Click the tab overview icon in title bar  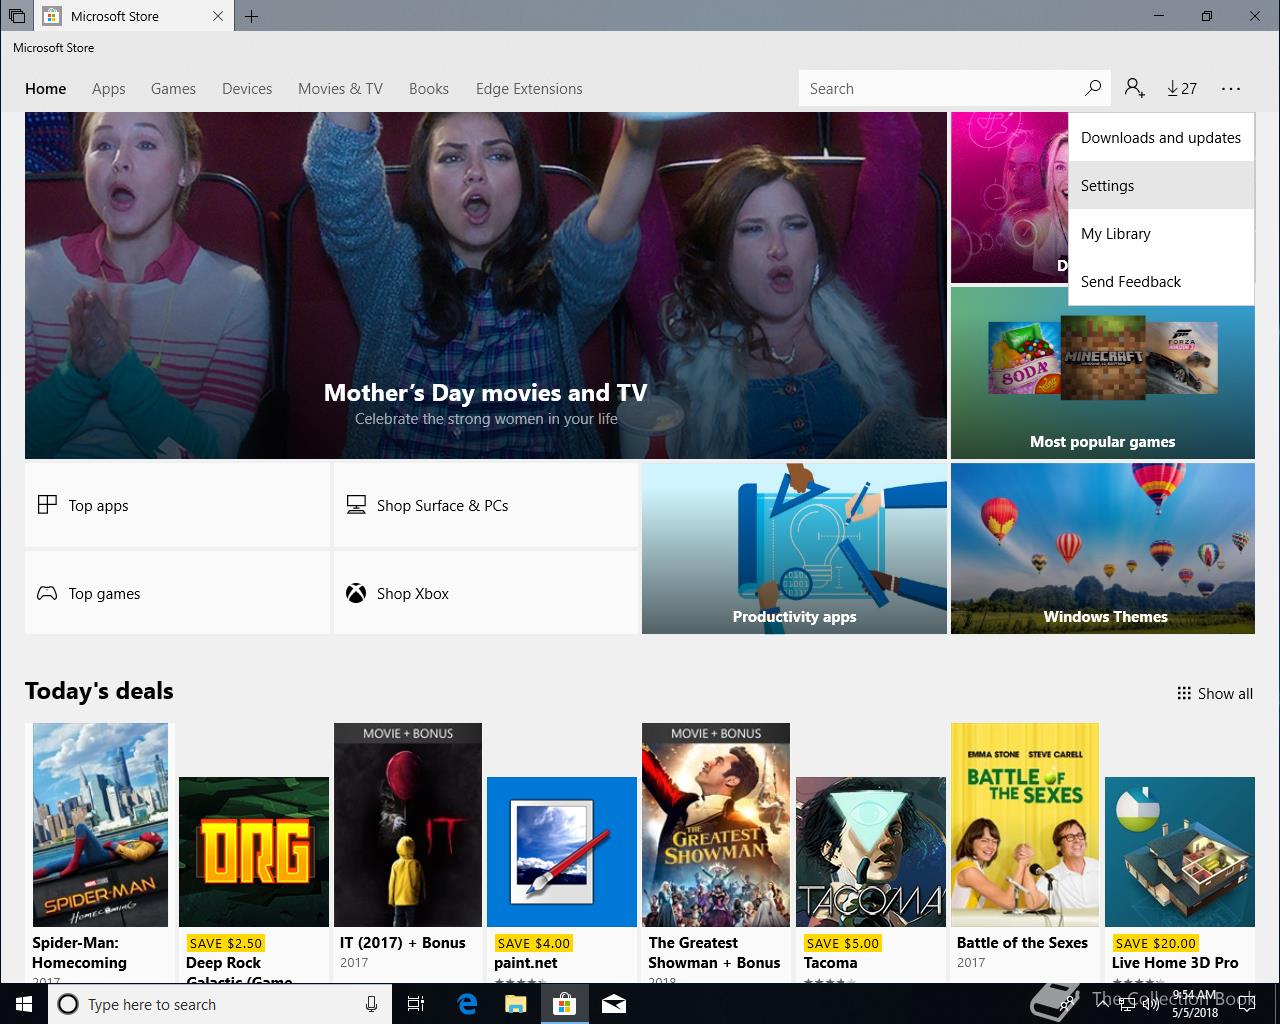point(17,16)
